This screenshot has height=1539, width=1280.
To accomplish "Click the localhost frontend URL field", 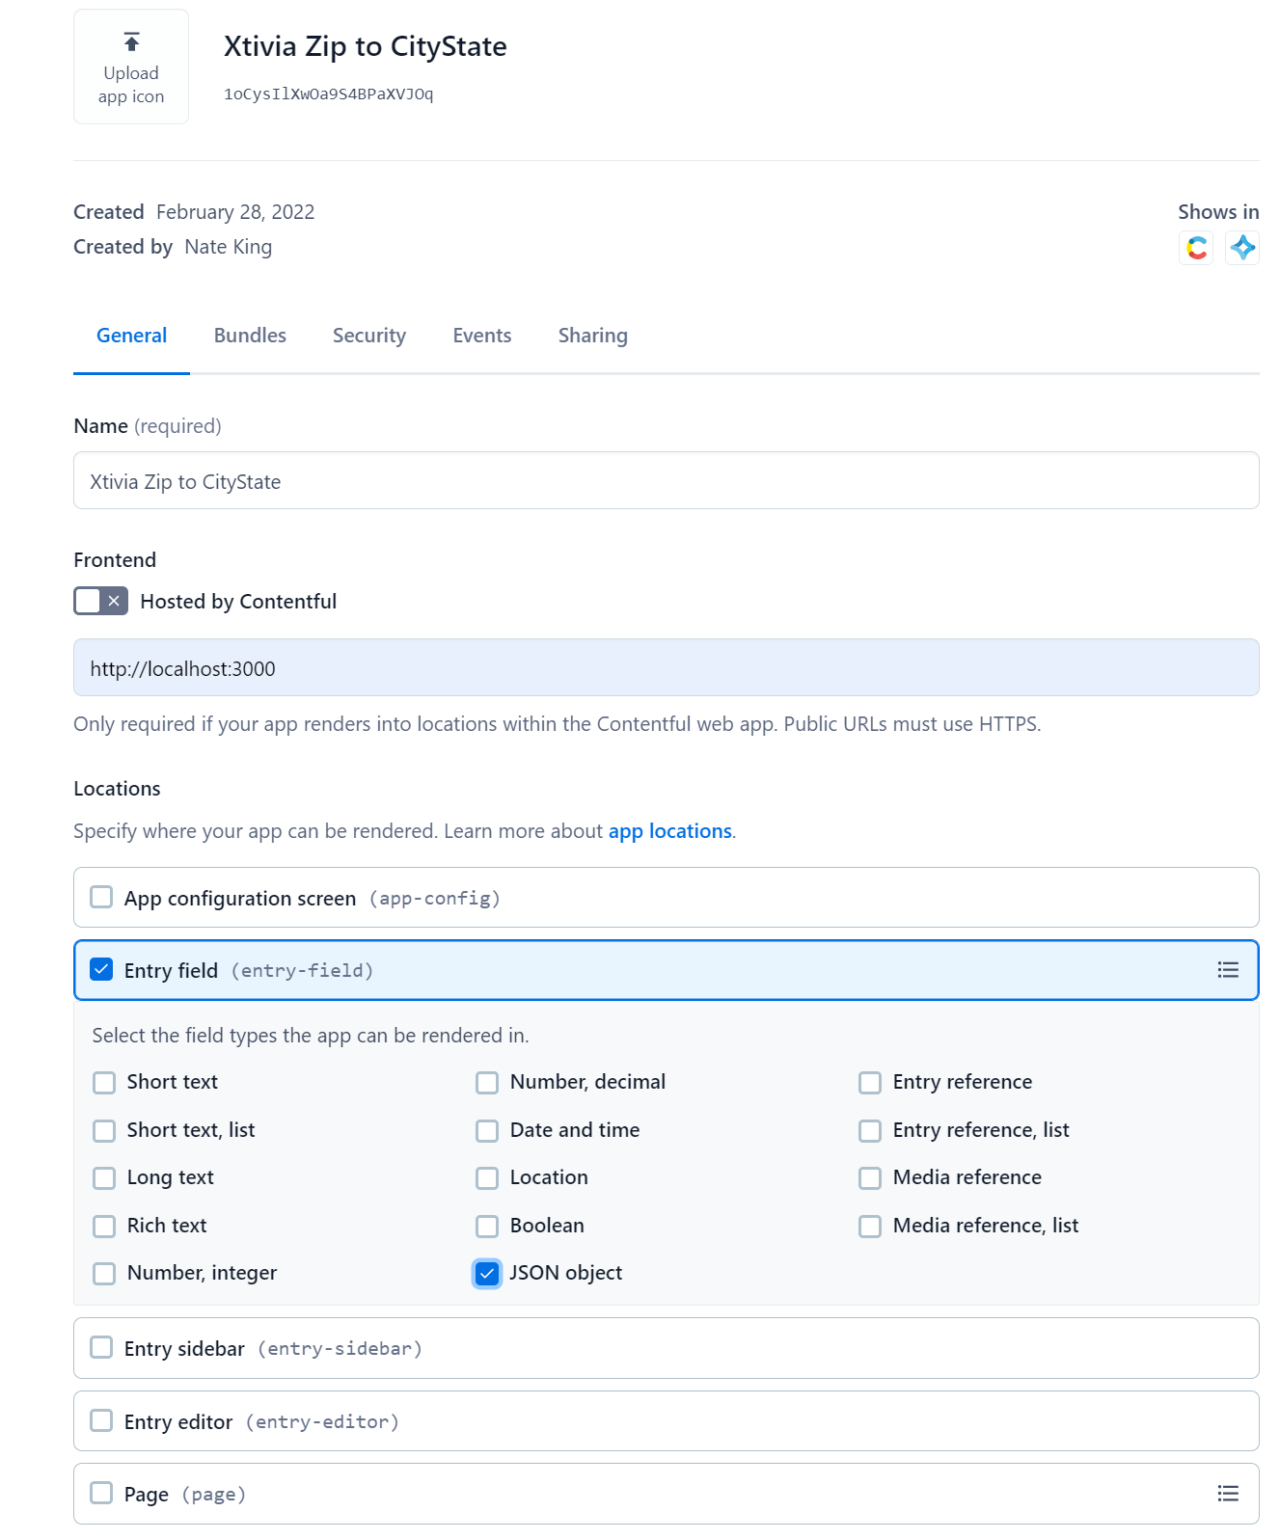I will point(666,667).
